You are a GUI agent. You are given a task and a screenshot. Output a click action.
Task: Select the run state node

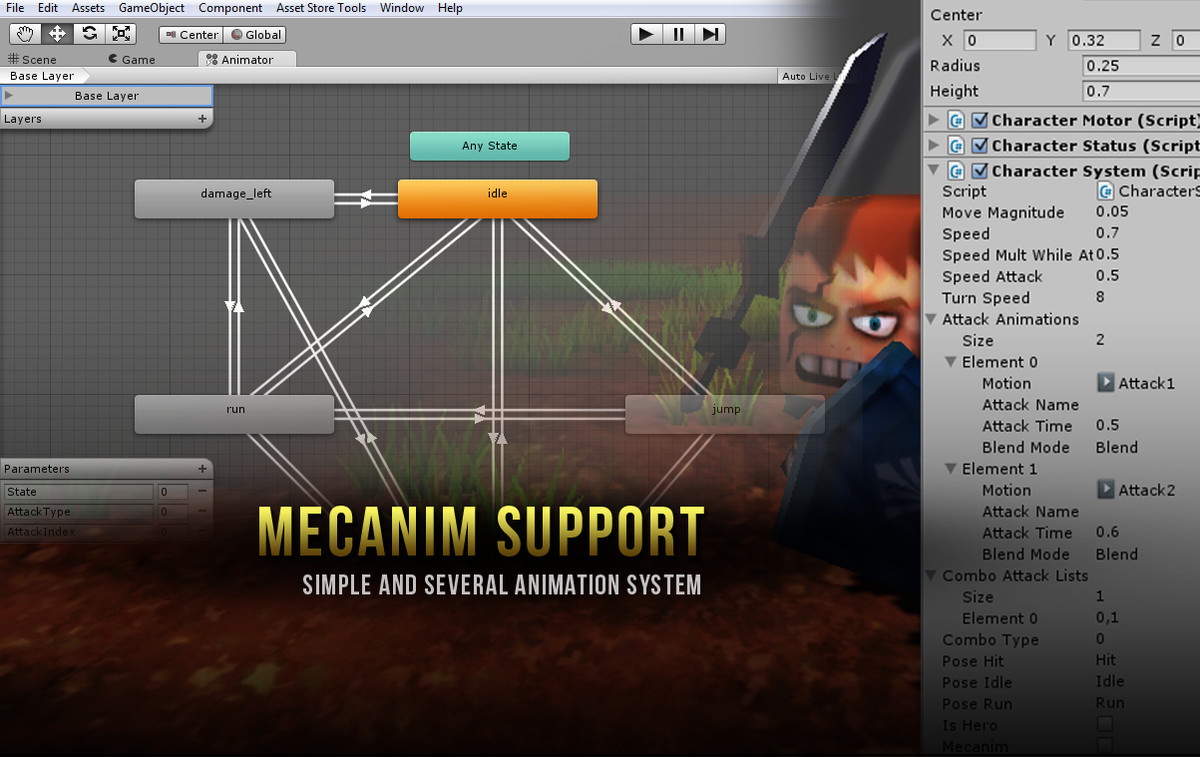click(x=235, y=414)
